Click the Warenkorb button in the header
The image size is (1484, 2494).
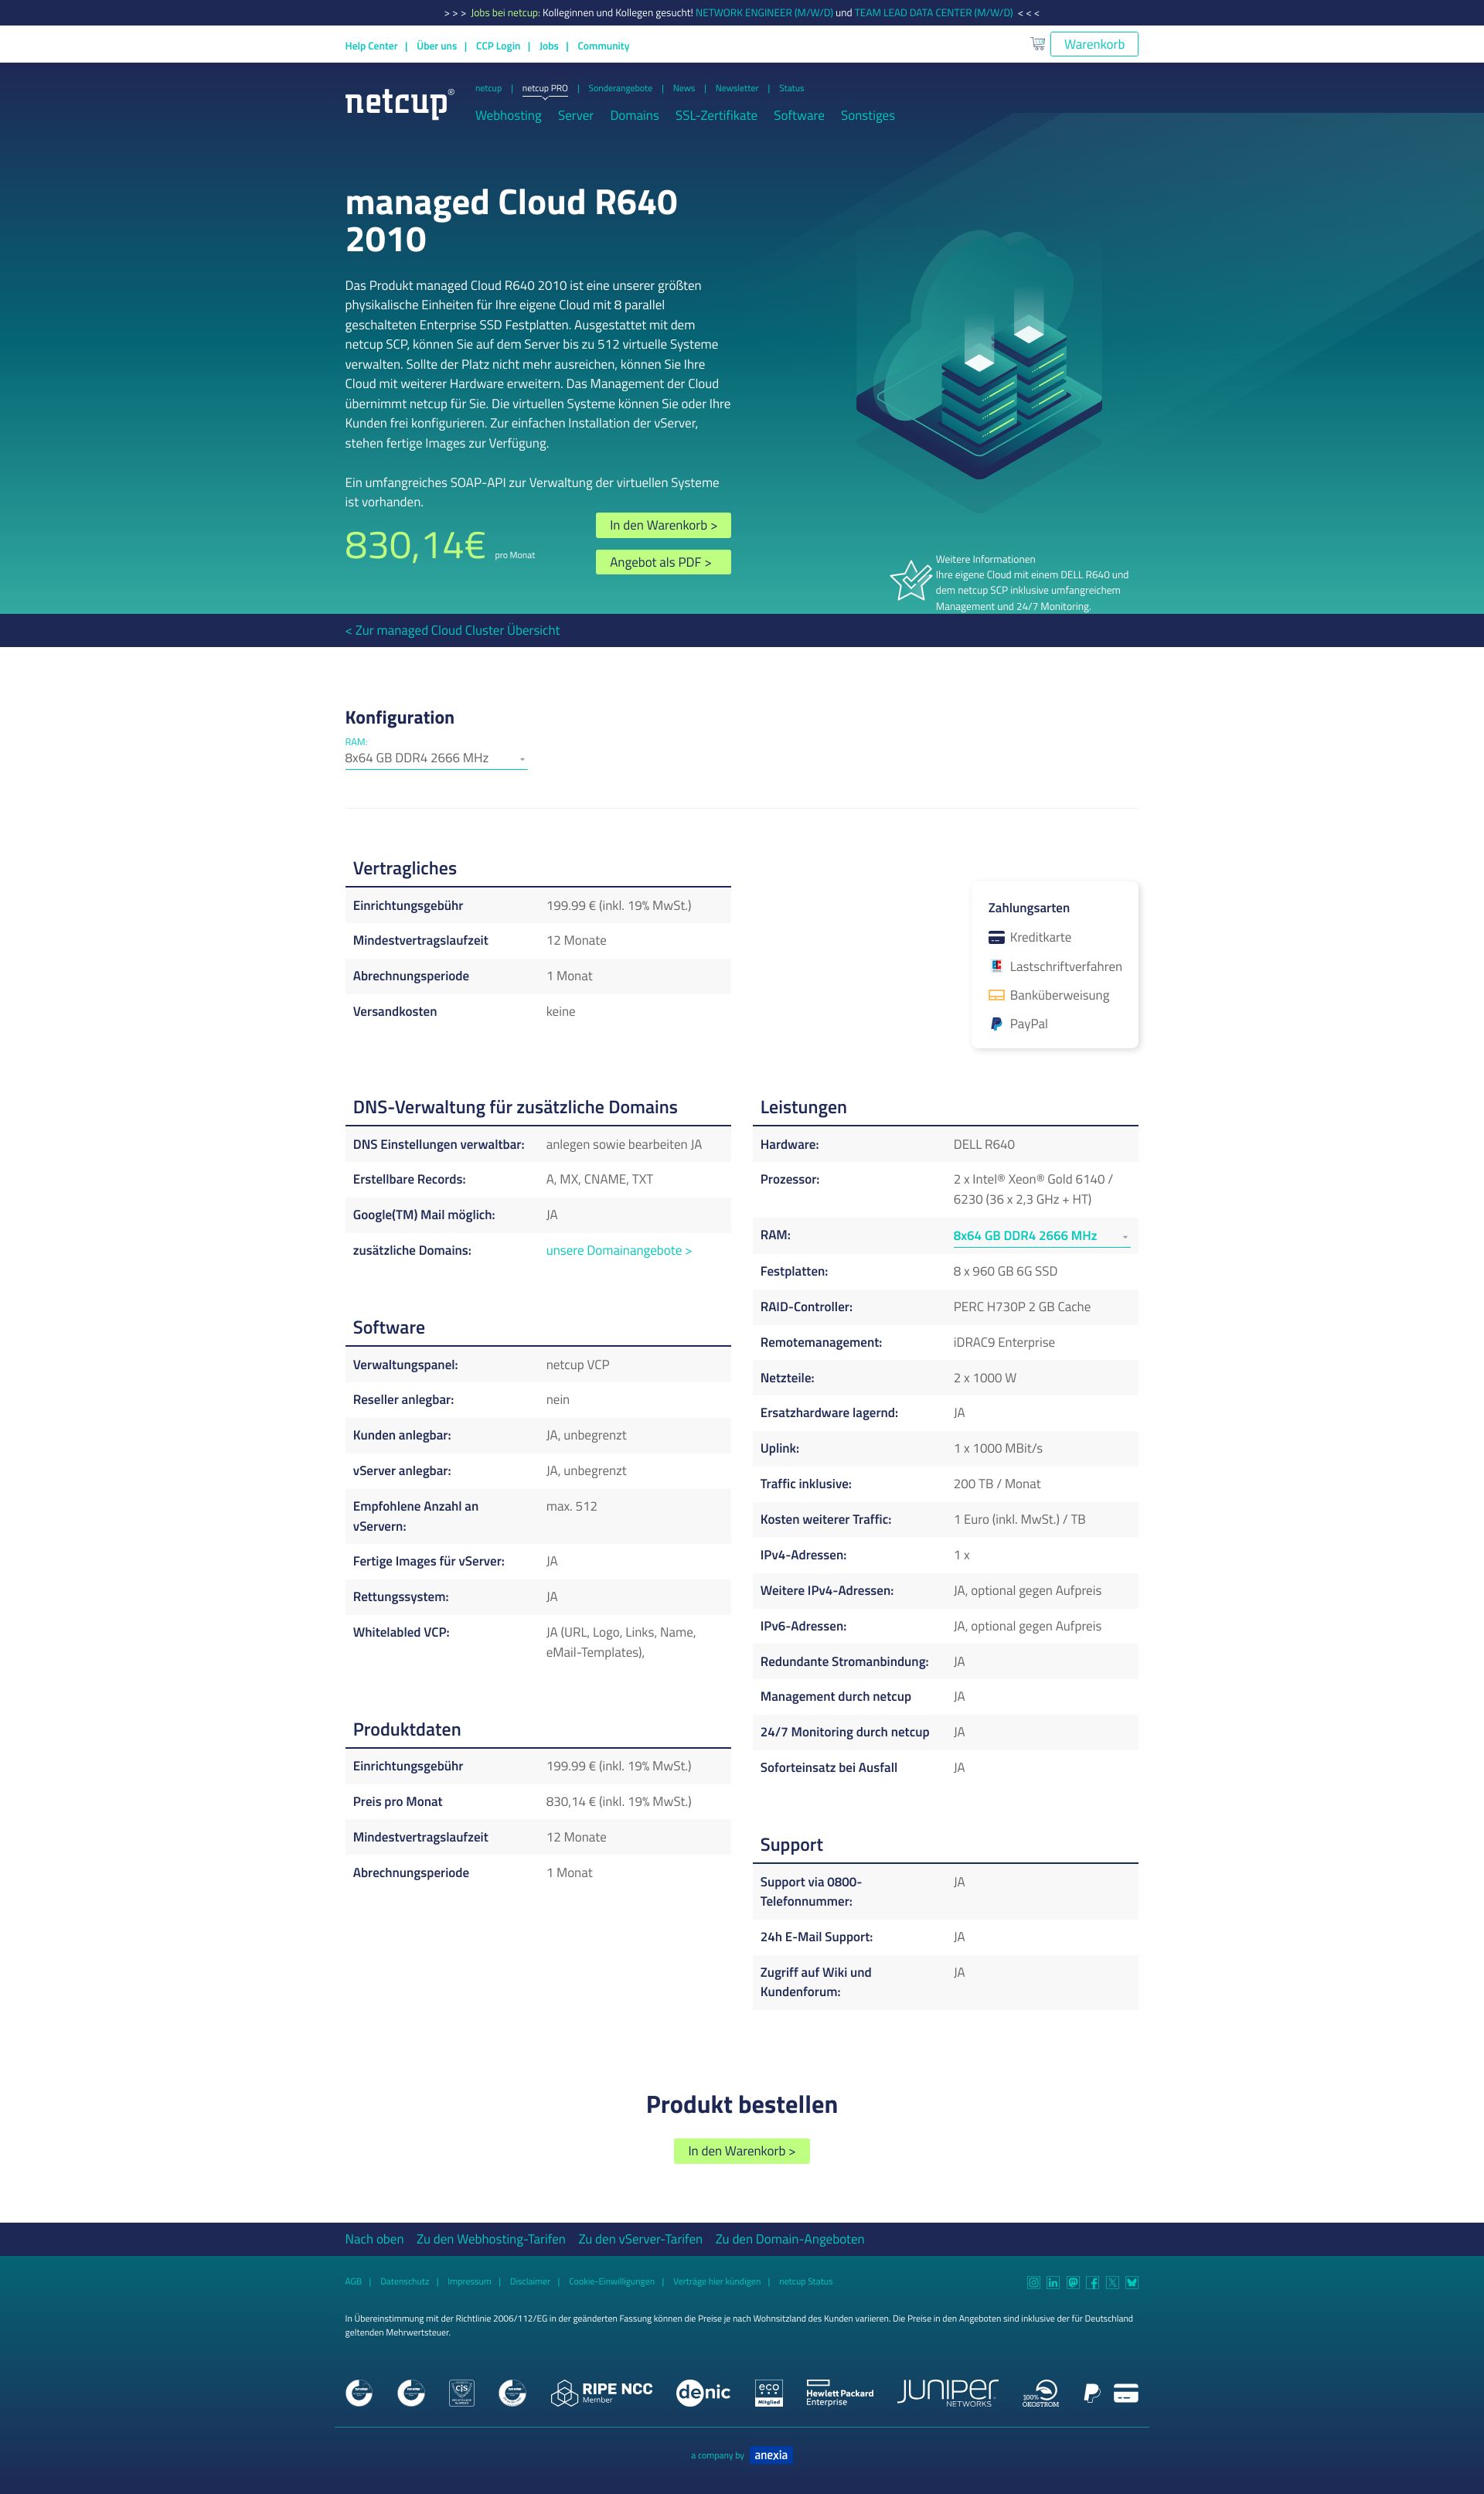pos(1094,44)
